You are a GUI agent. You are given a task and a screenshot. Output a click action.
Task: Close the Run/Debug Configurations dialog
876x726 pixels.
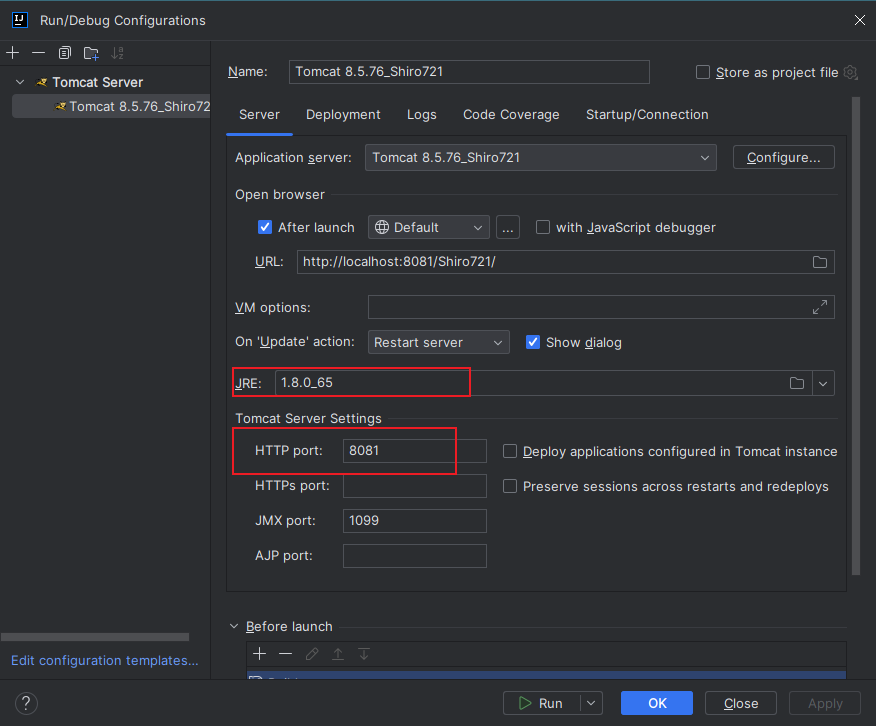pos(860,20)
